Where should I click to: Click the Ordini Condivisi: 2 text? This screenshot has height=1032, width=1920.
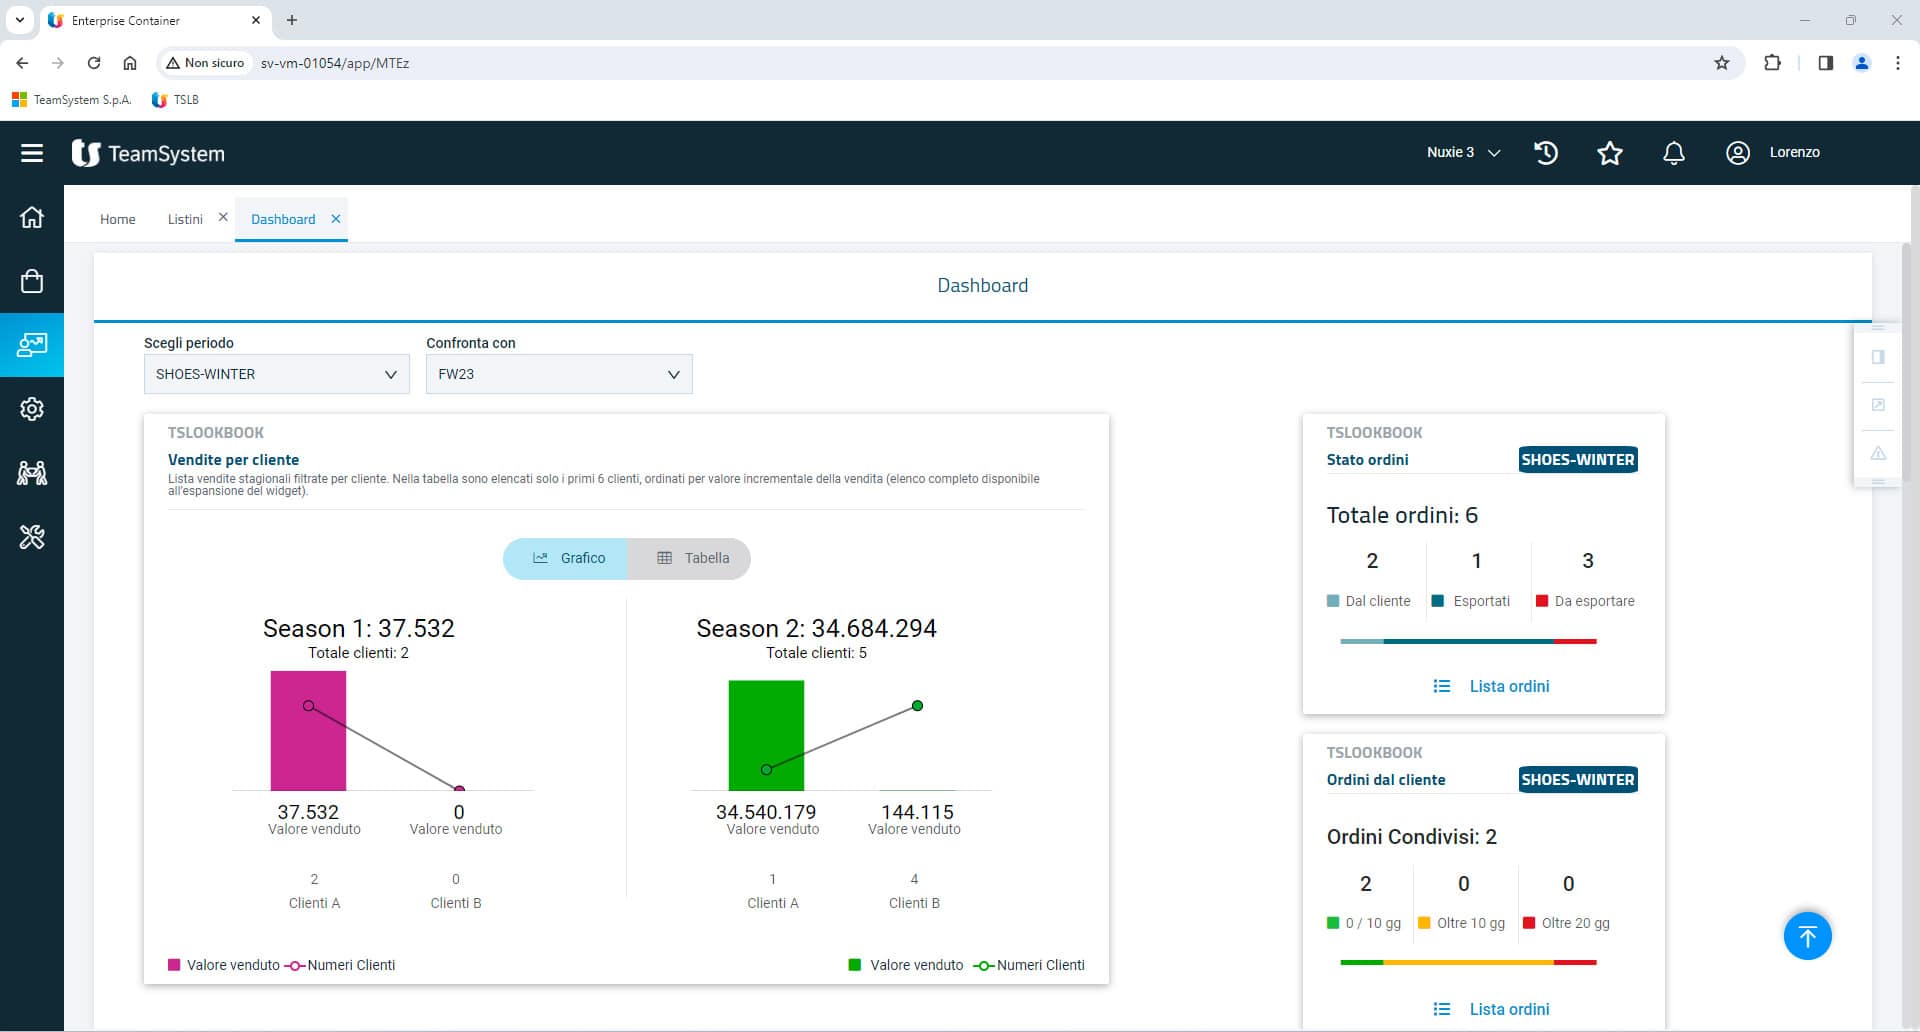(x=1411, y=837)
